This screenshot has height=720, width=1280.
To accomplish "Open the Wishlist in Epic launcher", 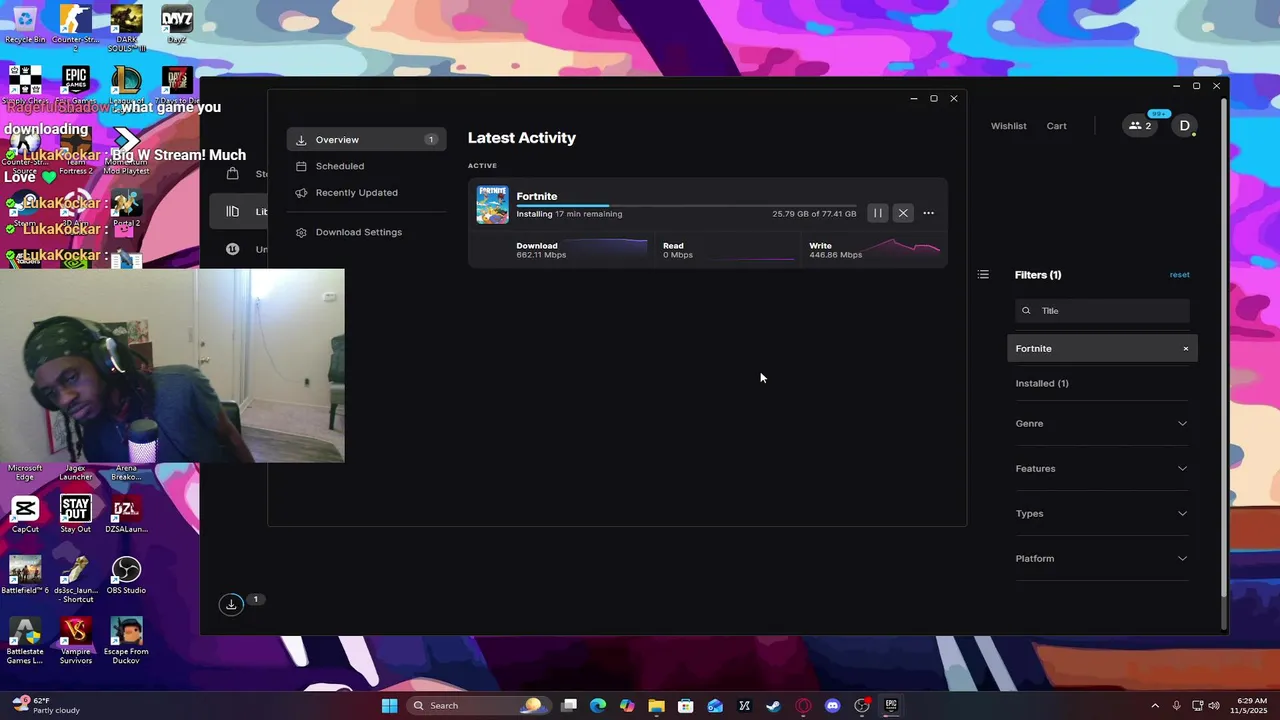I will coord(1008,126).
